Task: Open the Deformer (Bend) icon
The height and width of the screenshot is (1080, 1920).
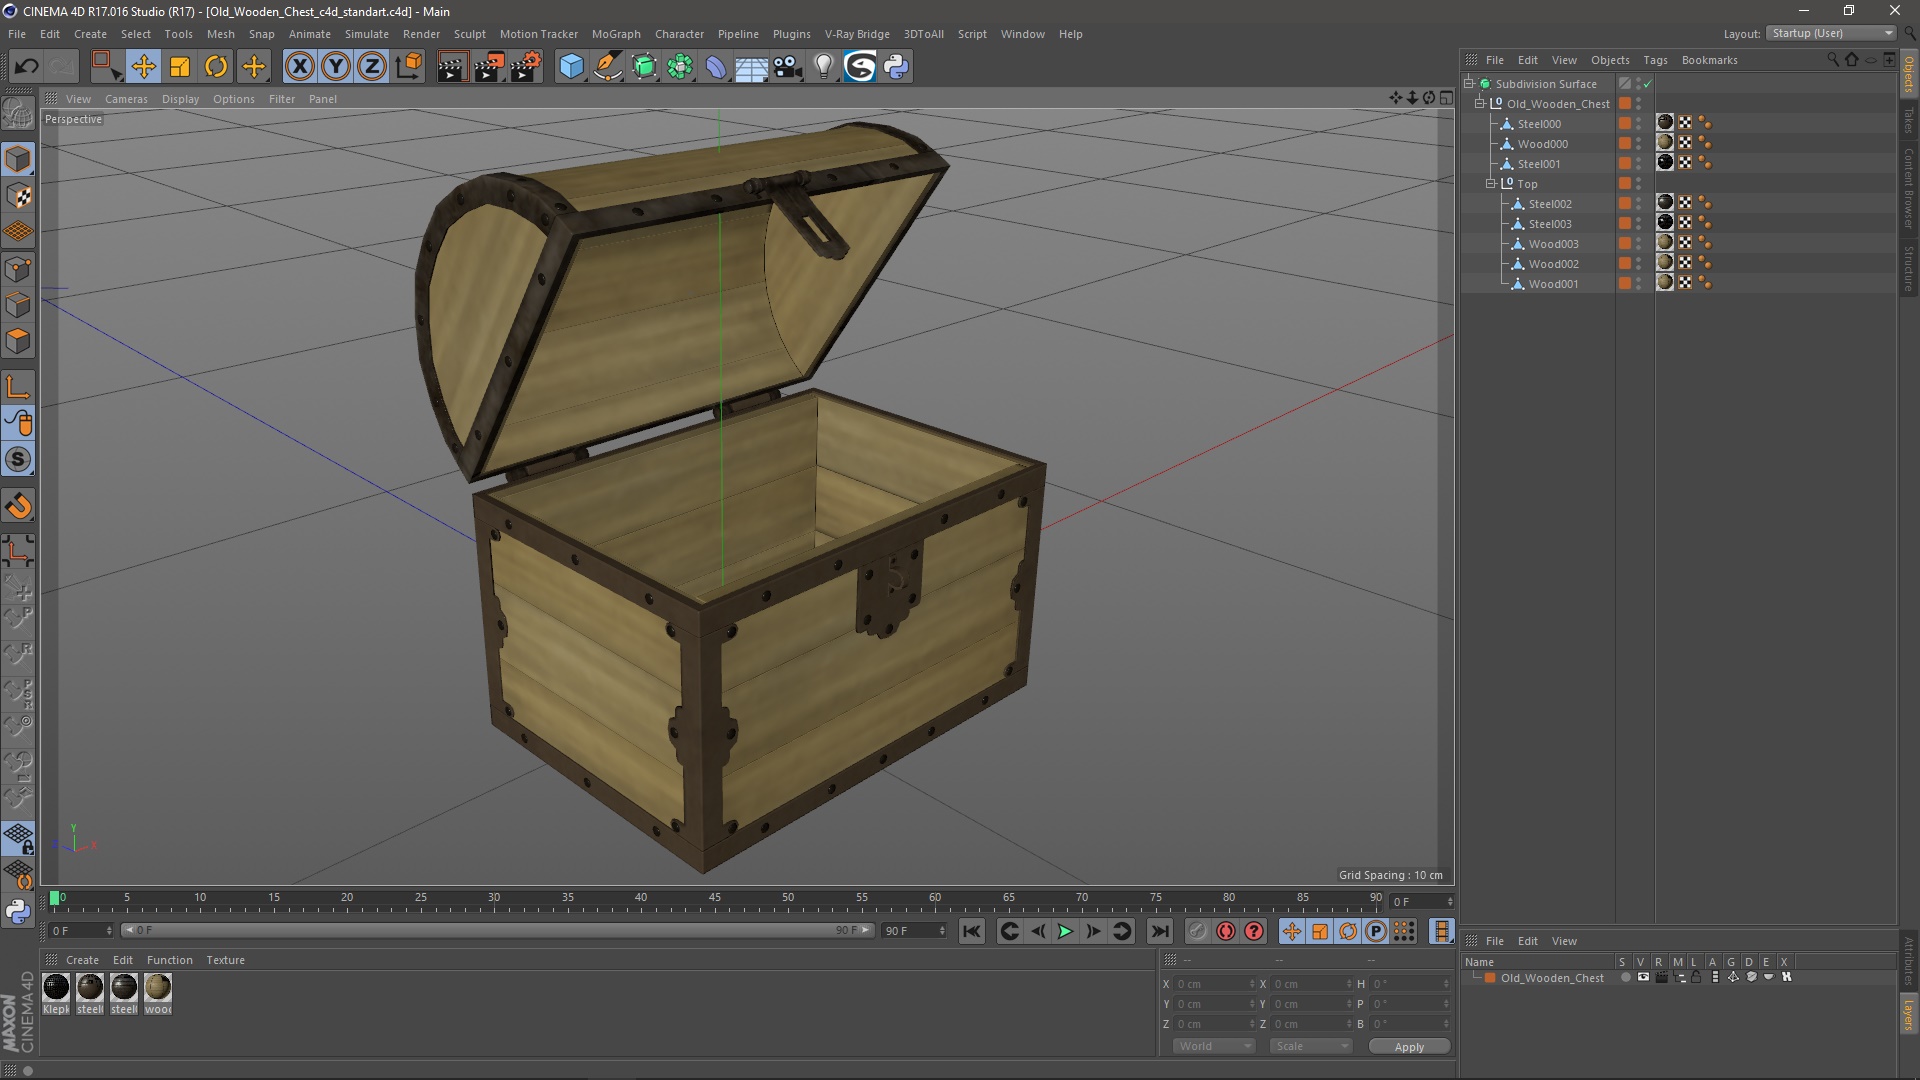Action: [x=716, y=66]
